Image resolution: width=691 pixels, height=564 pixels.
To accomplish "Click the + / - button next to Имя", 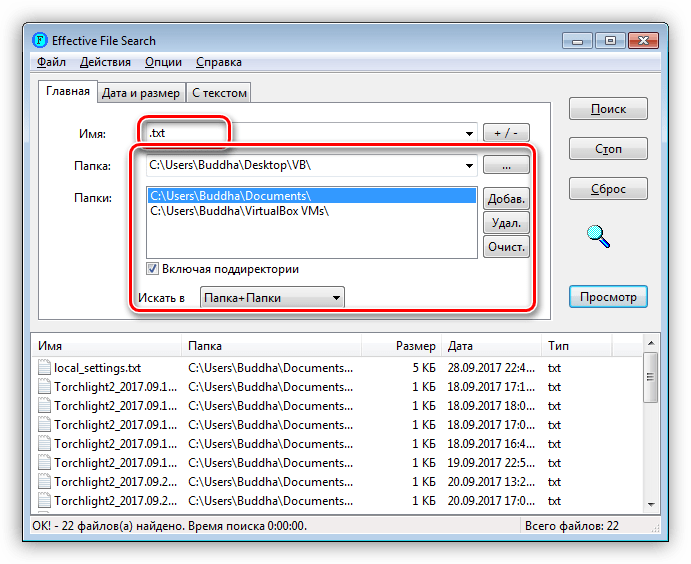I will pos(506,133).
